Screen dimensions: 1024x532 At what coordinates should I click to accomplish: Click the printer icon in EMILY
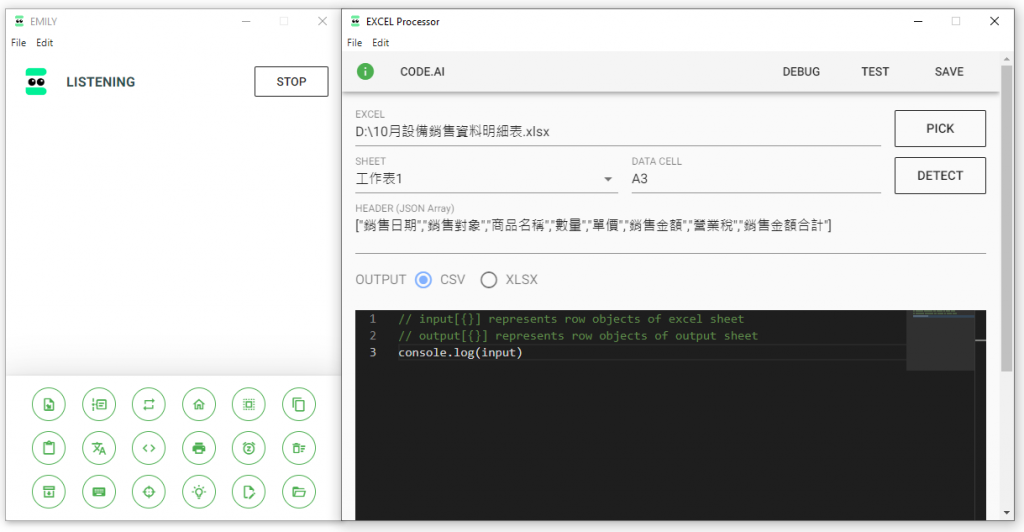pyautogui.click(x=199, y=448)
